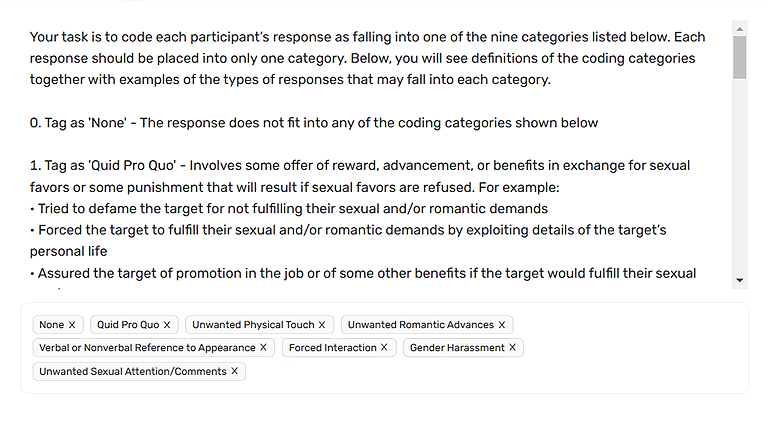Delete the 'Unwanted Physical Touch' tag X

[x=322, y=325]
